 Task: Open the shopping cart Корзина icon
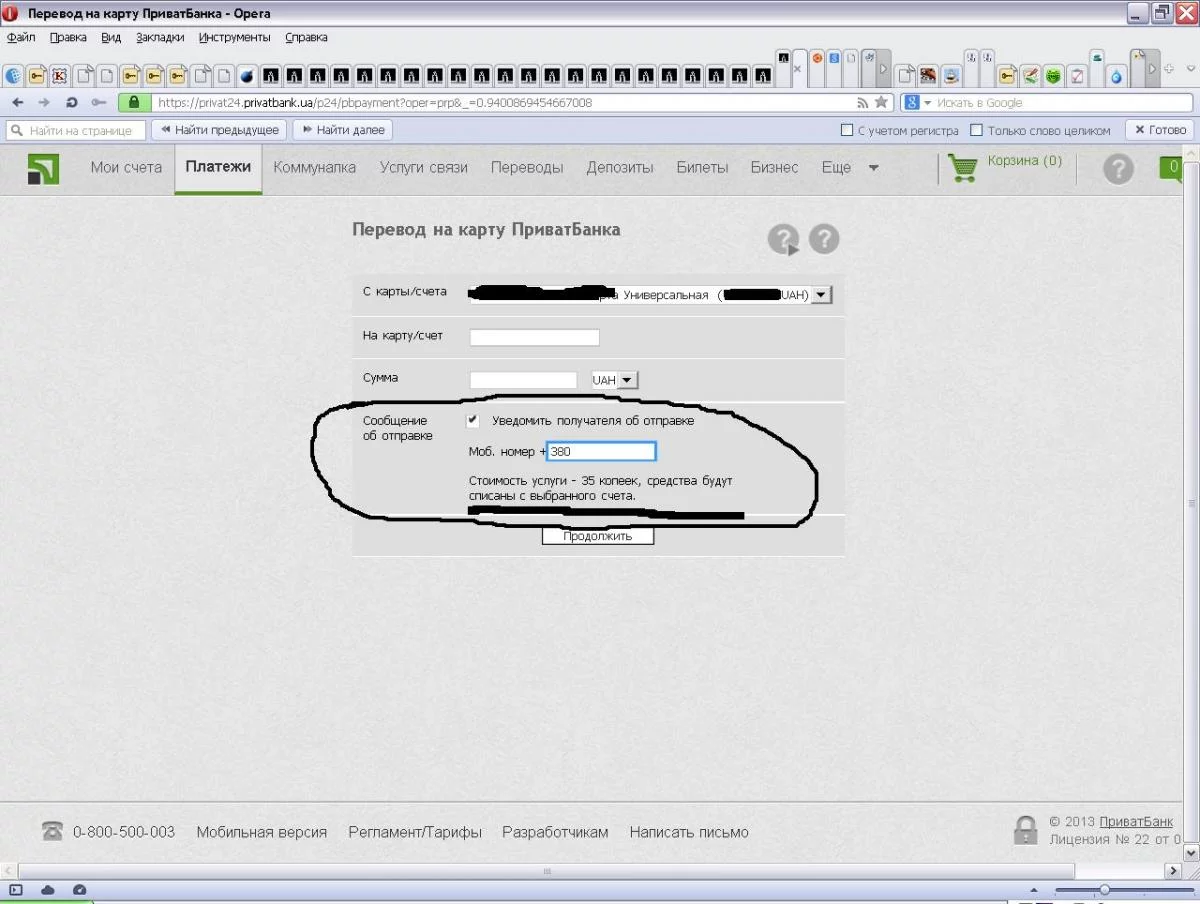click(962, 168)
